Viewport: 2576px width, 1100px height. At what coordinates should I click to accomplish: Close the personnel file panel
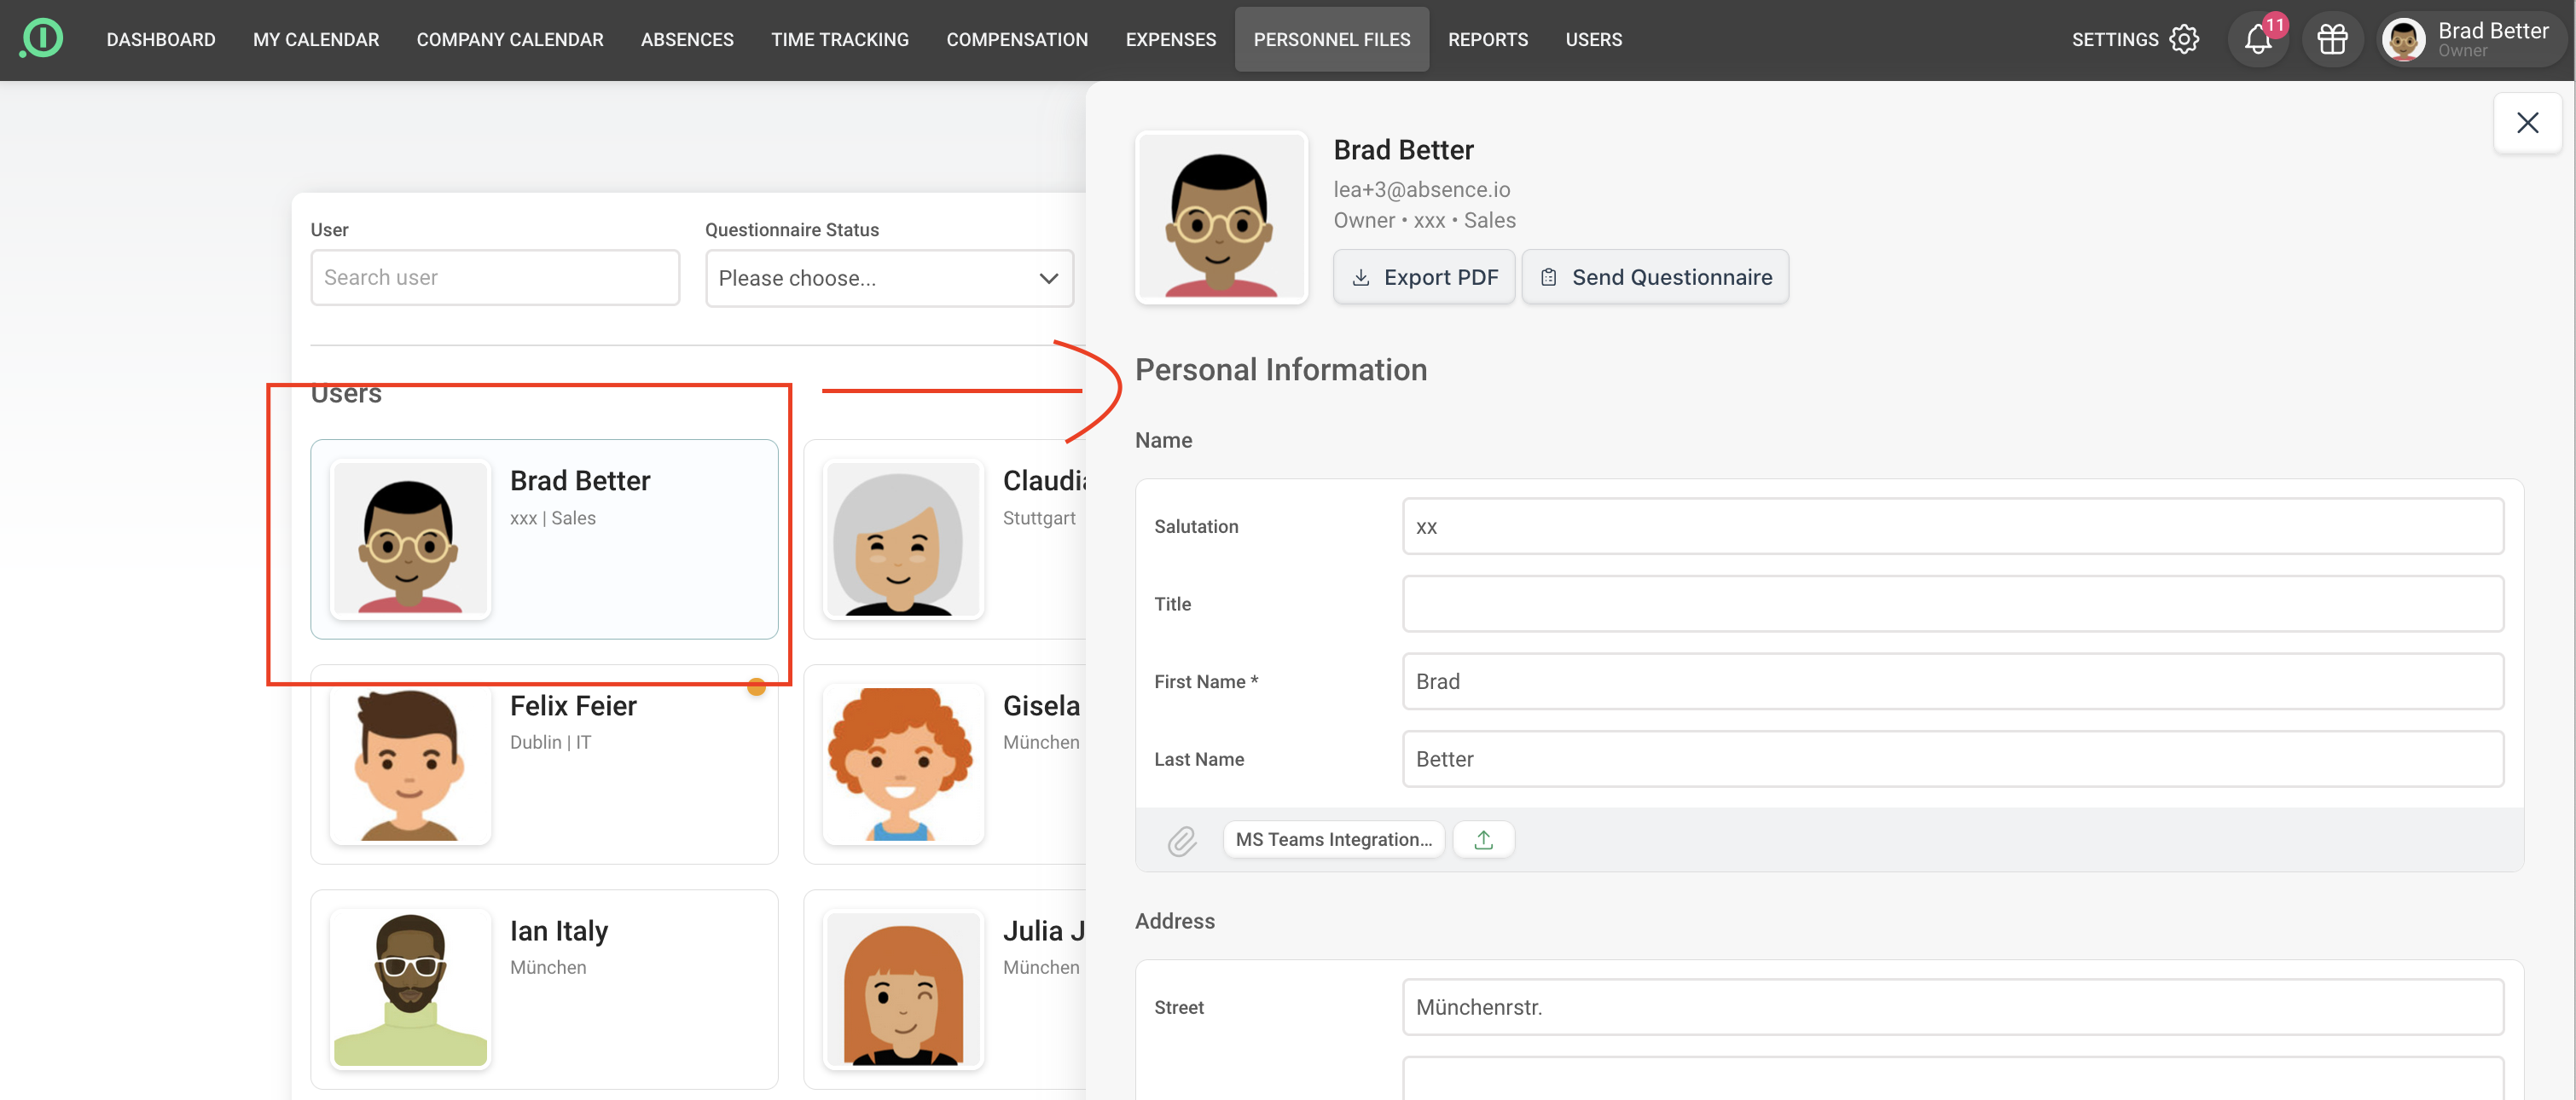click(x=2527, y=123)
